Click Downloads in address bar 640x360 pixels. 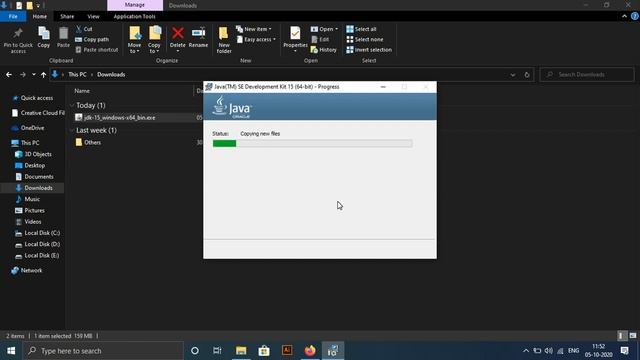pyautogui.click(x=111, y=75)
